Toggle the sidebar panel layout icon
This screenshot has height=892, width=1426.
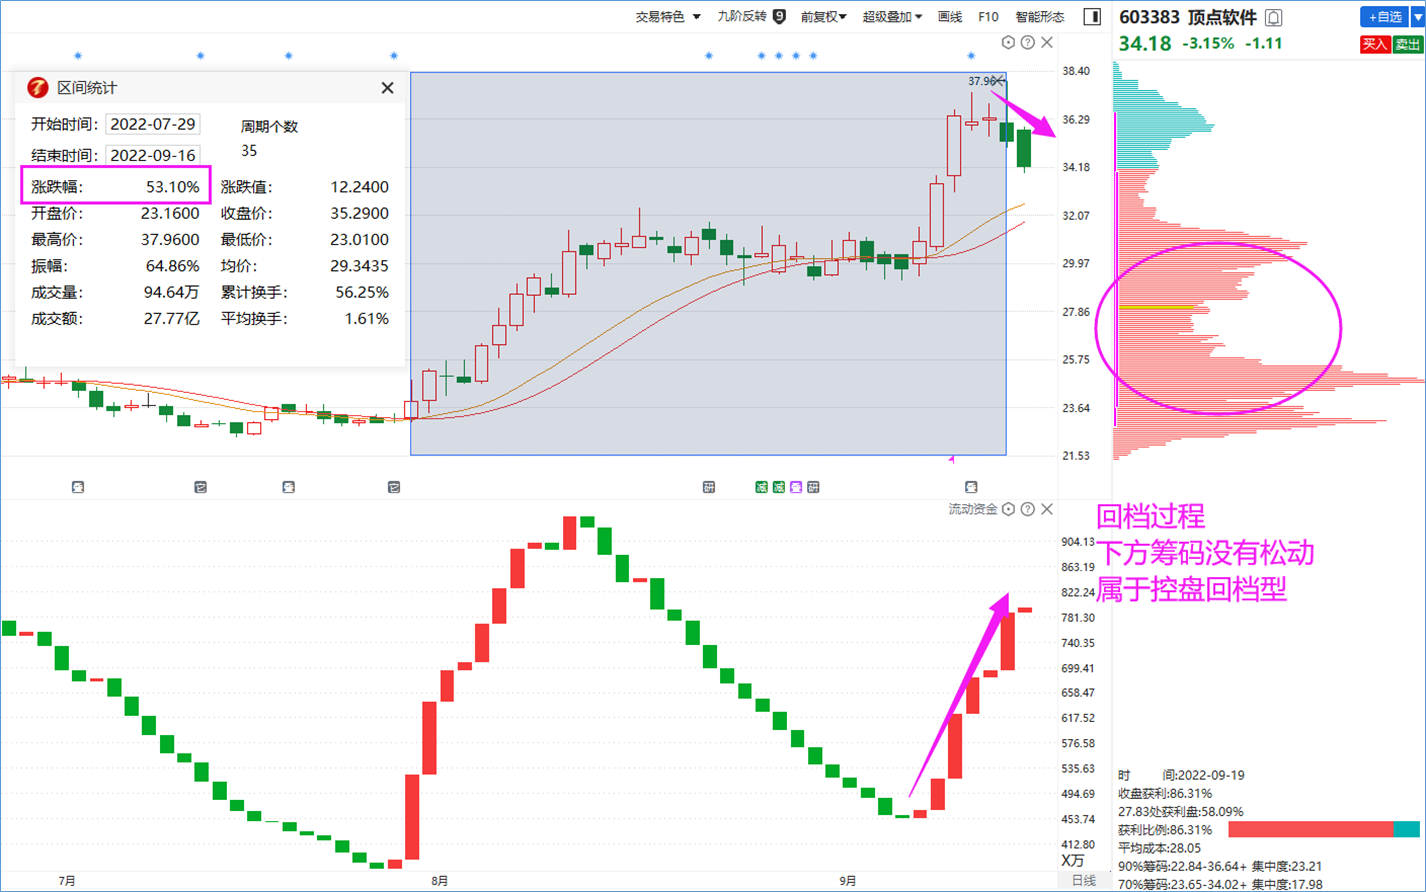[1092, 16]
